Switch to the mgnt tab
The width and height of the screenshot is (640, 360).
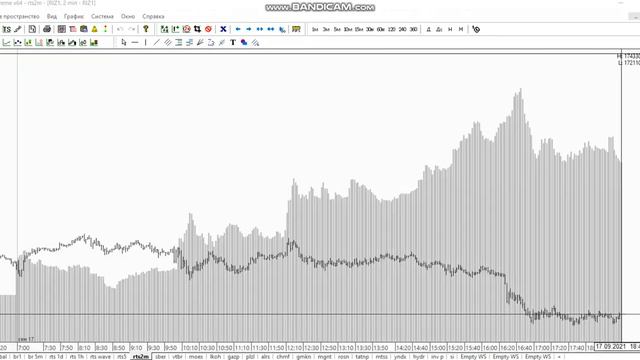324,357
